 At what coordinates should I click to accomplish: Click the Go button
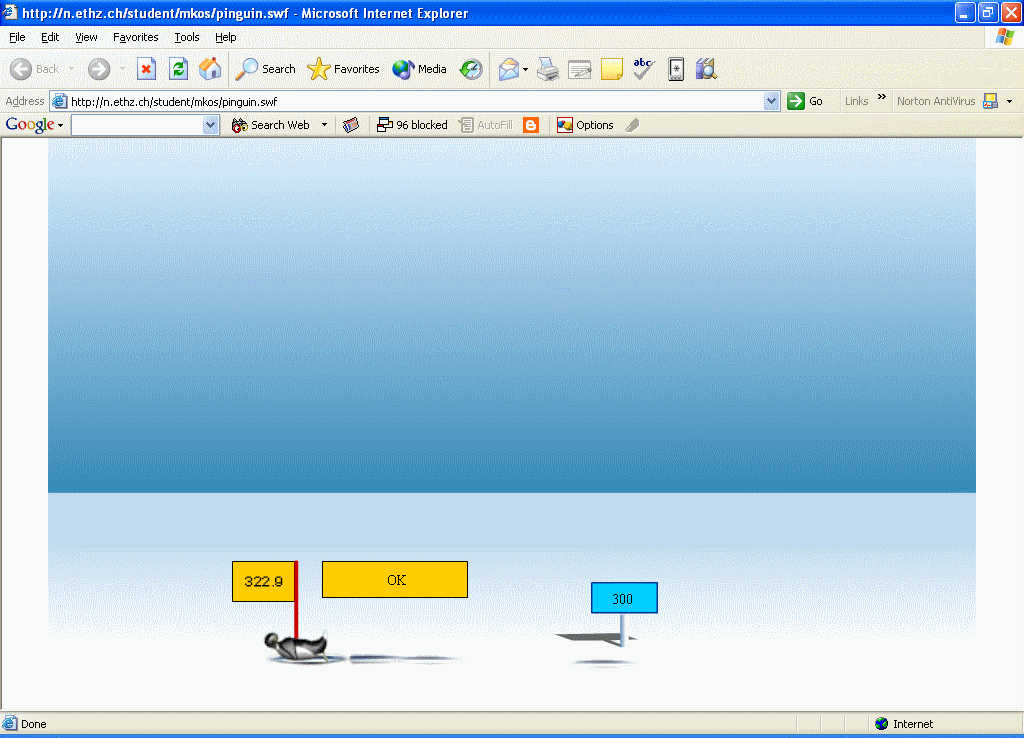tap(806, 101)
